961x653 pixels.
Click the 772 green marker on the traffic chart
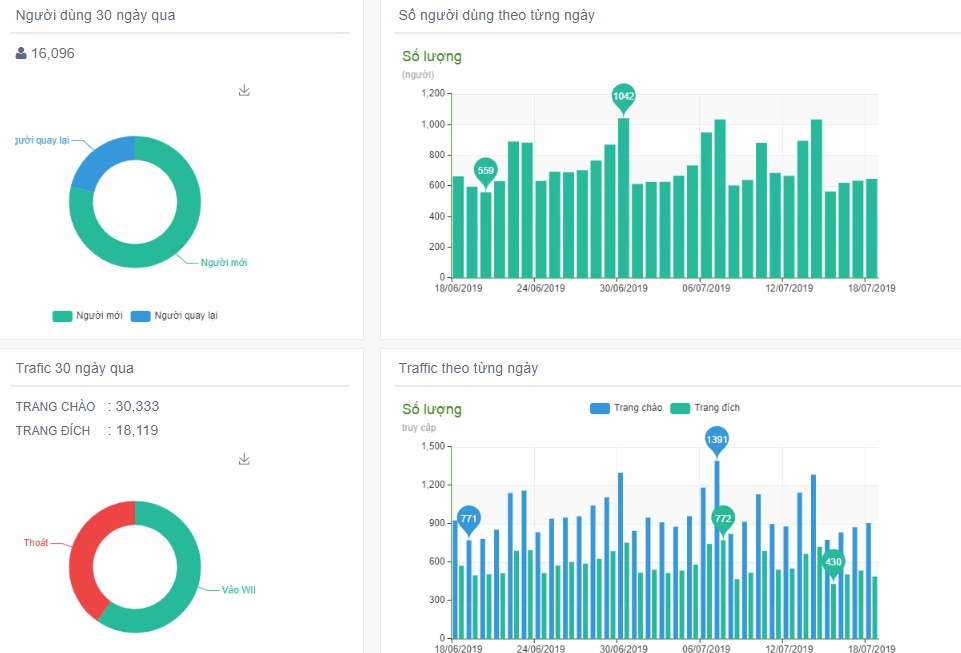[x=724, y=519]
